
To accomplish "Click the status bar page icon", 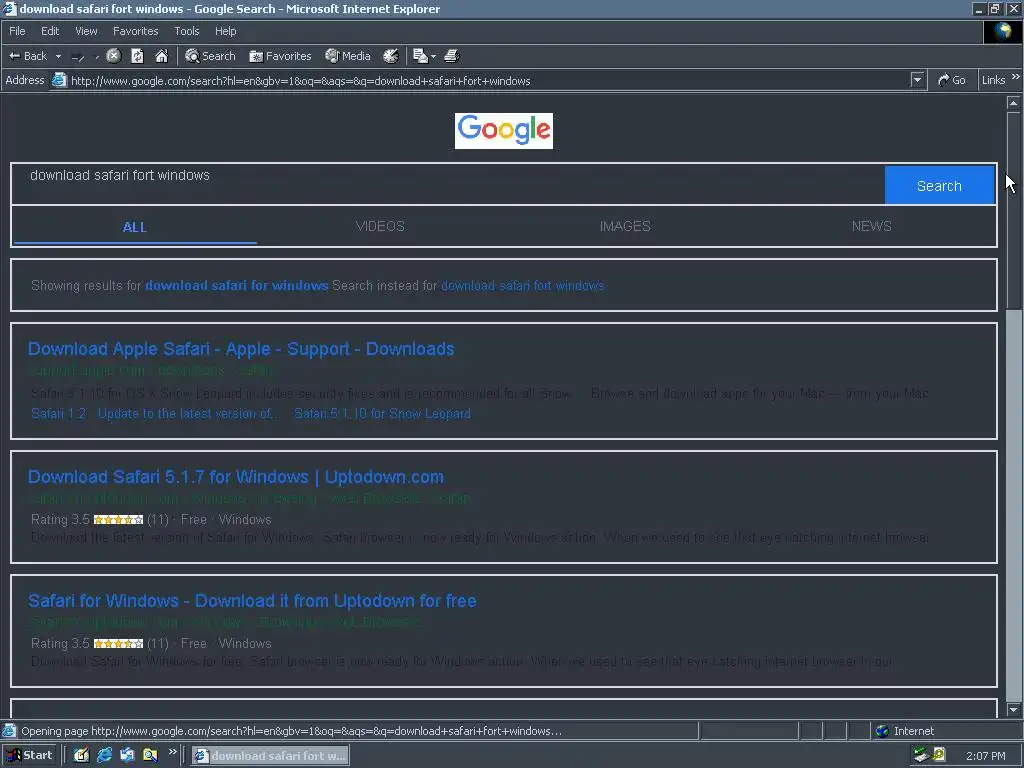I will click(x=9, y=731).
